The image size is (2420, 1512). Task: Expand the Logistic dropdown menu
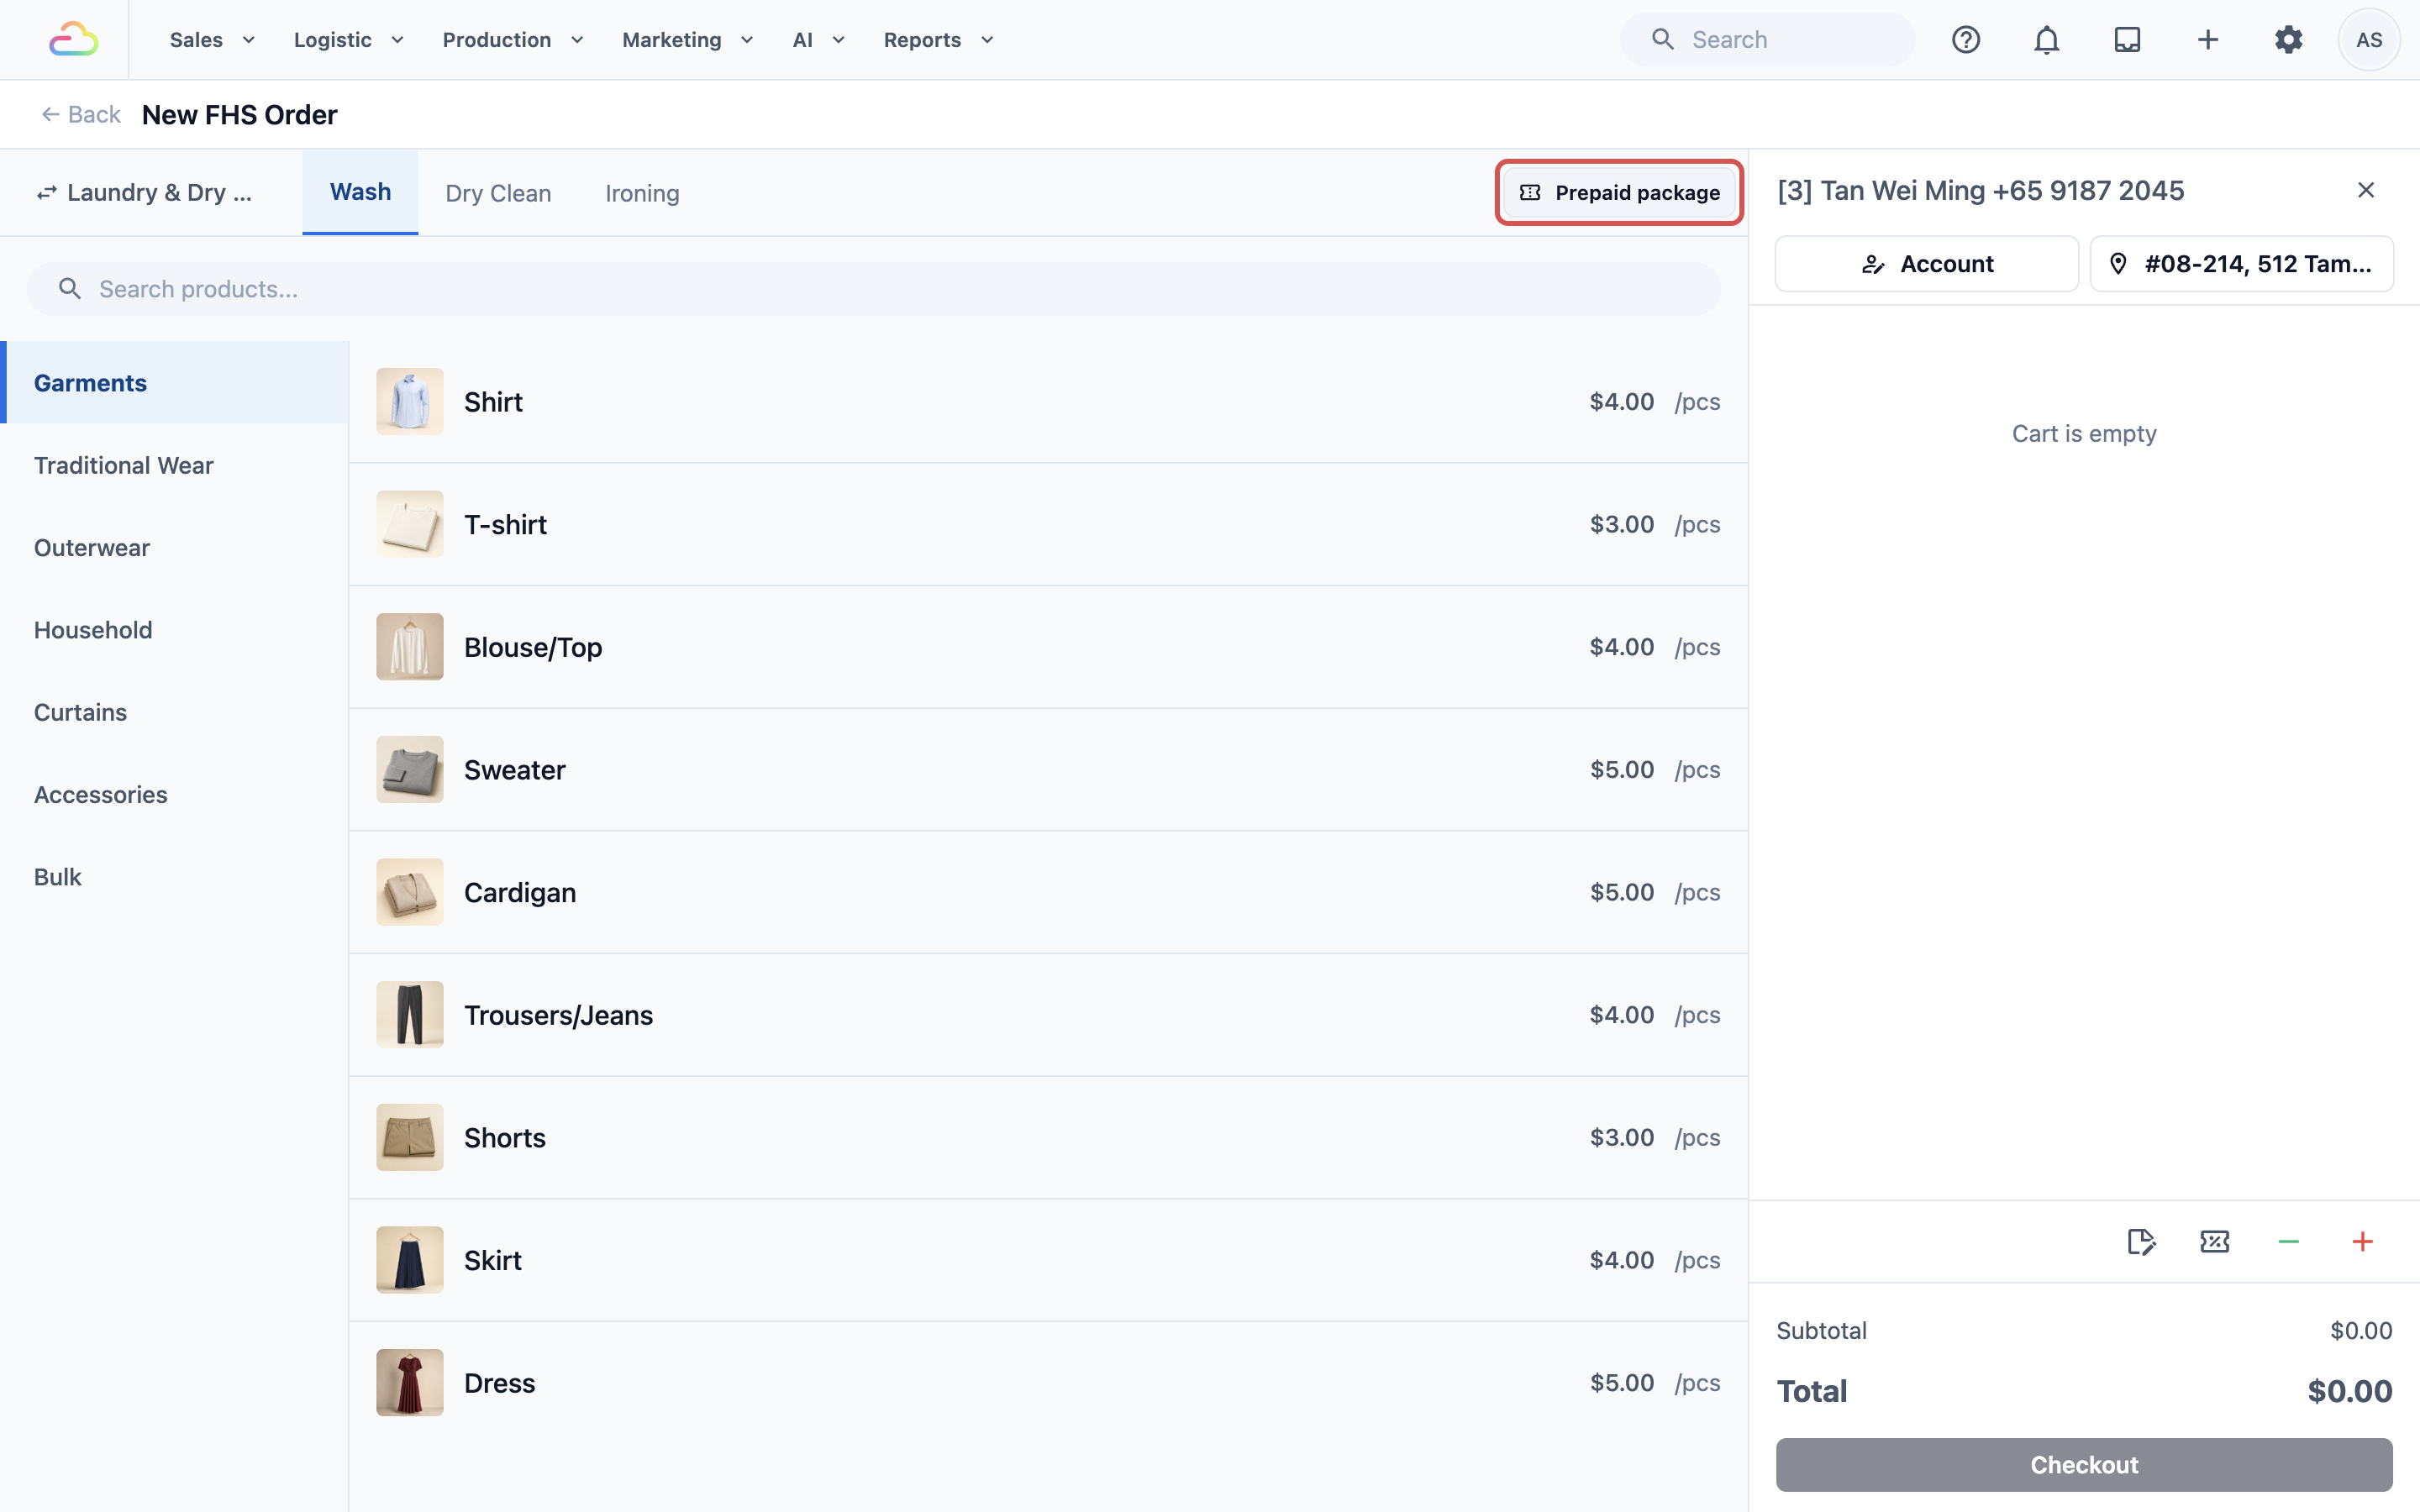[348, 40]
